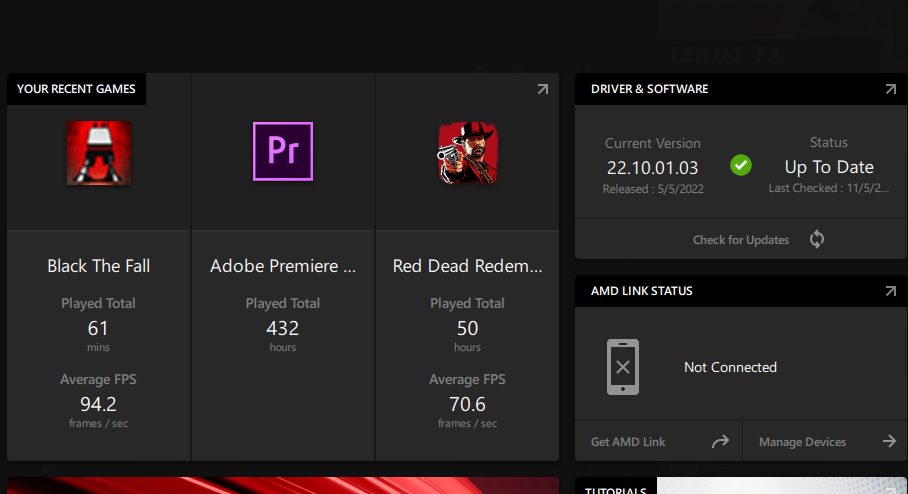
Task: Click the 94.2 average FPS value
Action: [x=98, y=404]
